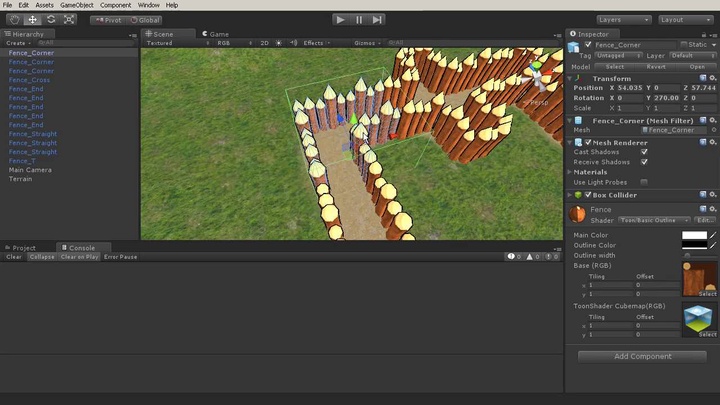Switch to the Project tab
The height and width of the screenshot is (405, 720).
point(23,247)
